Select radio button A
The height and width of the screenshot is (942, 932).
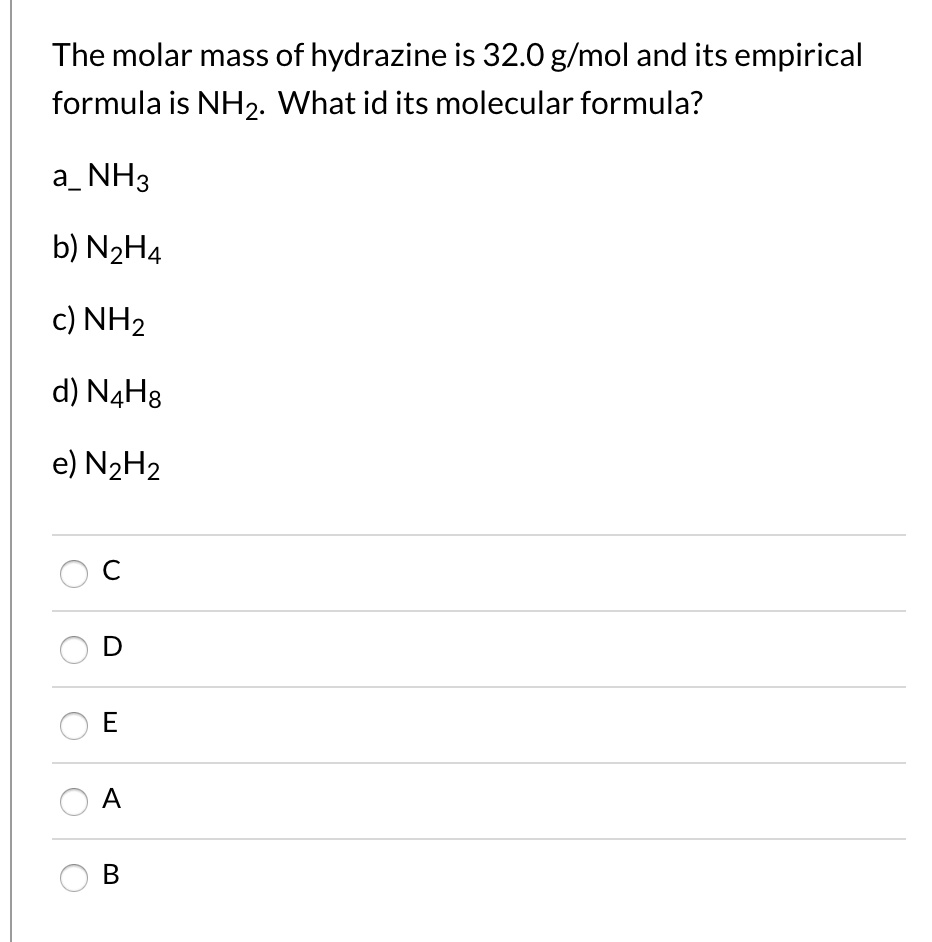(73, 801)
